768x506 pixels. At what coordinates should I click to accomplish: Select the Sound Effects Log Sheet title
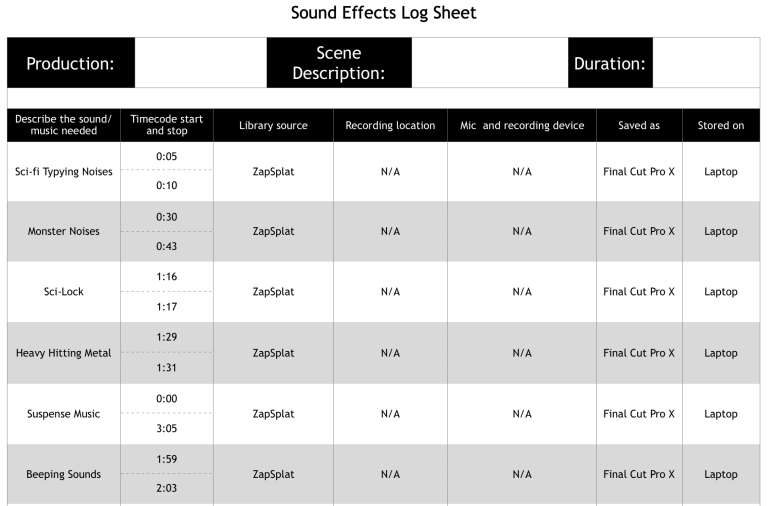tap(384, 13)
